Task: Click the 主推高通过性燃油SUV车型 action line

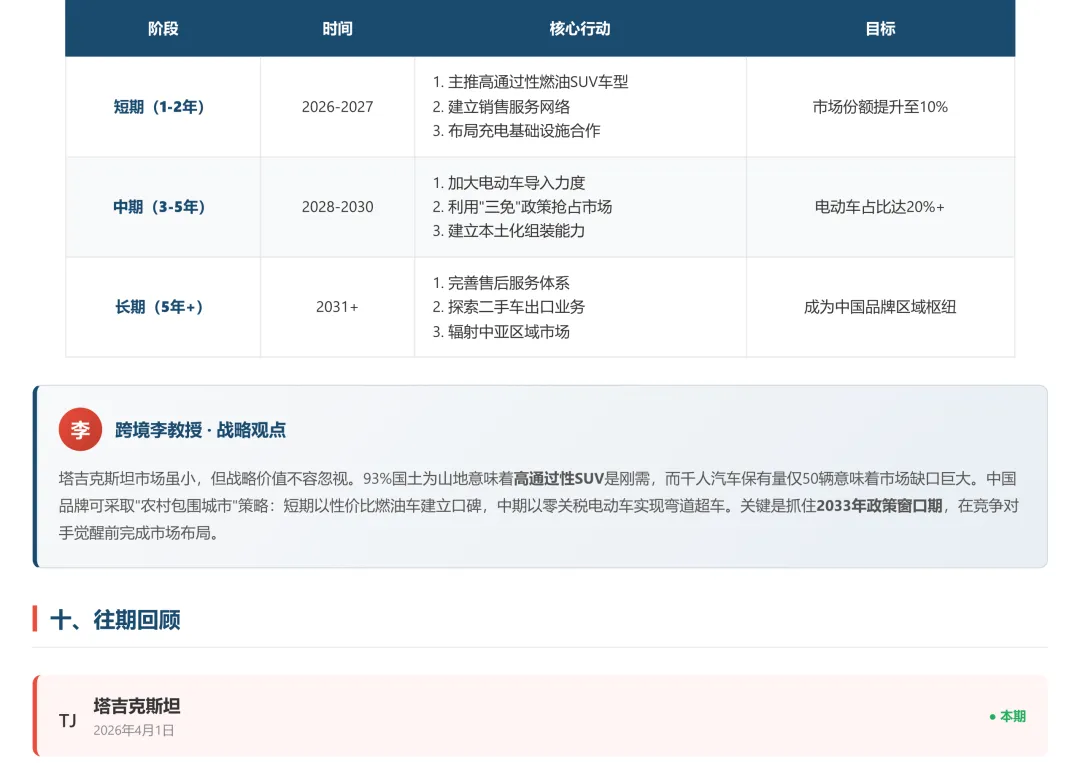Action: 530,82
